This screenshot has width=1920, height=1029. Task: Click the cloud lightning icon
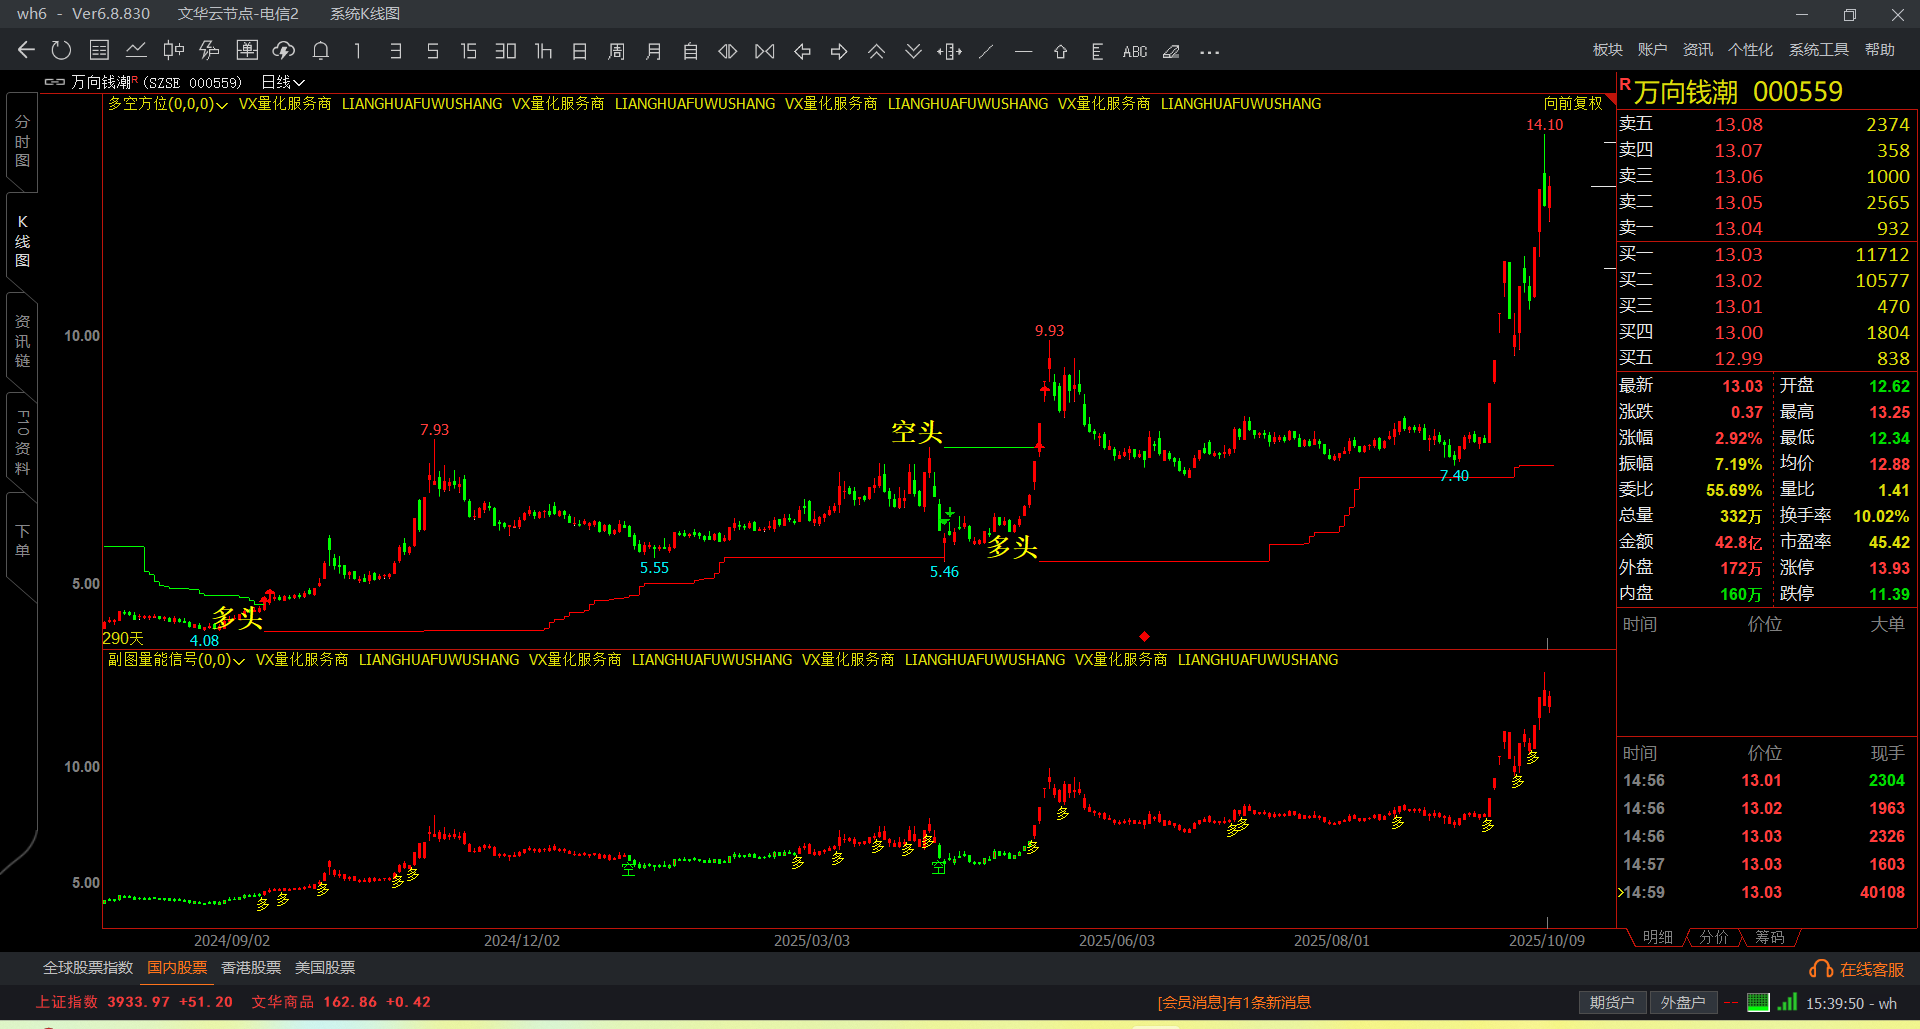284,51
